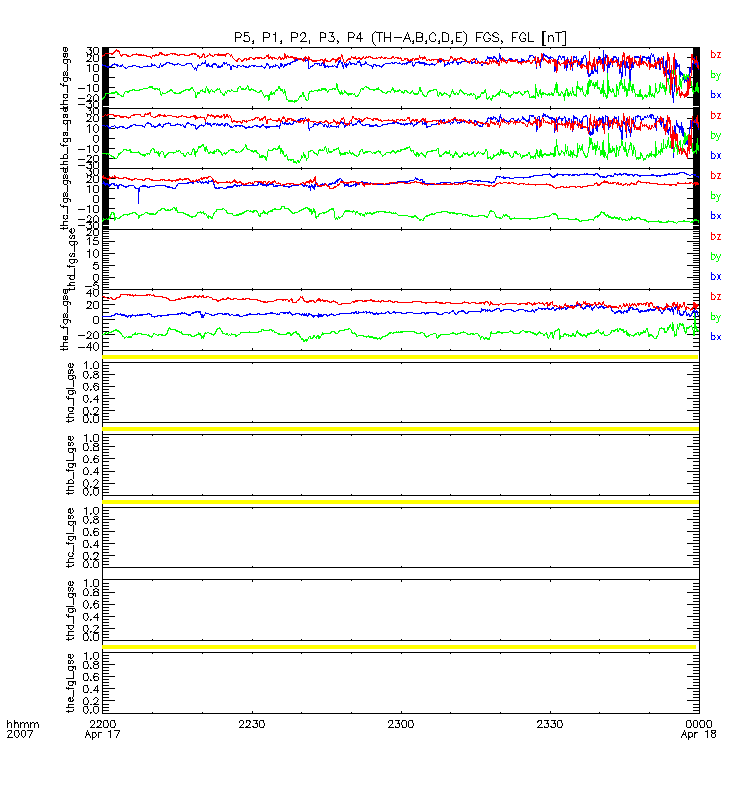Click the yellow bar above the thc_fgl_gse panel
The height and width of the screenshot is (800, 750).
pyautogui.click(x=401, y=502)
